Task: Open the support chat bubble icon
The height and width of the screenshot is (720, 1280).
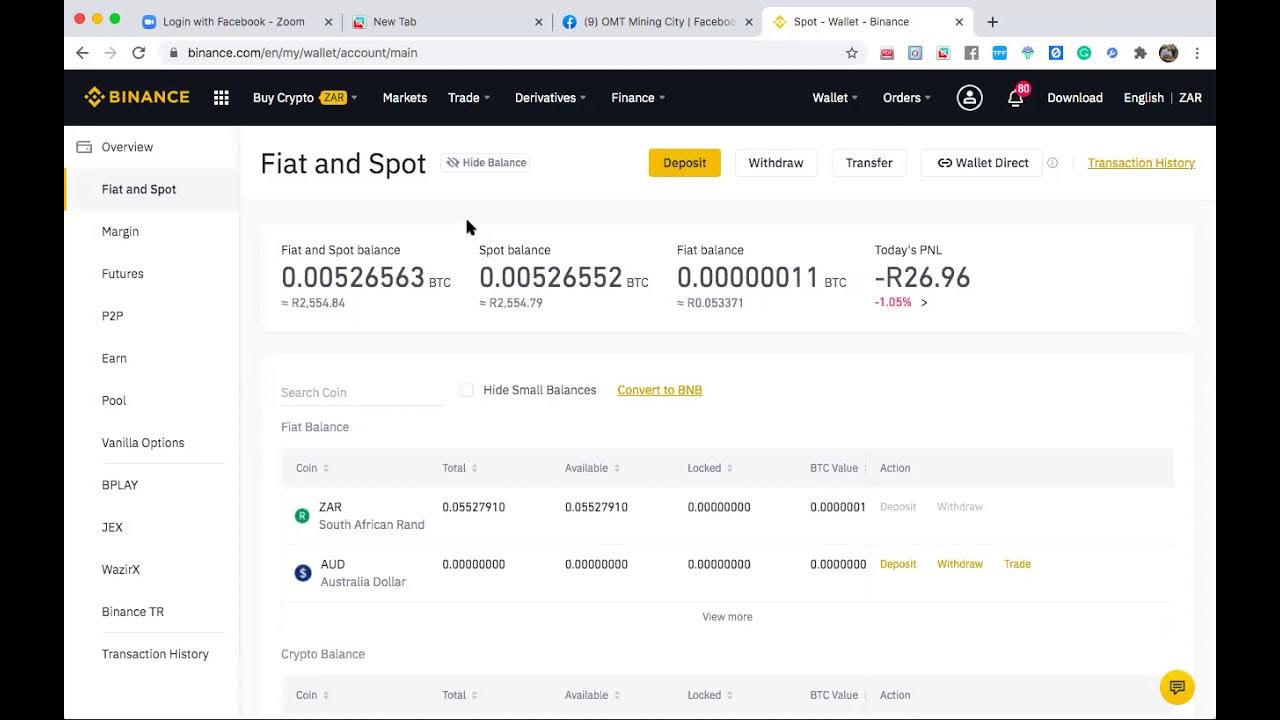Action: (1177, 687)
